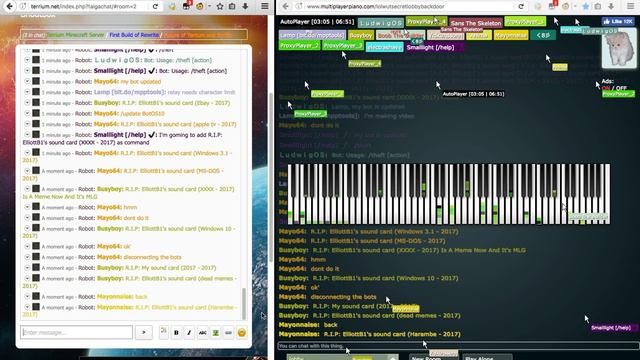Expand options for Mayo64 'hmm' message
Viewport: 640px width, 360px height.
pos(27,207)
